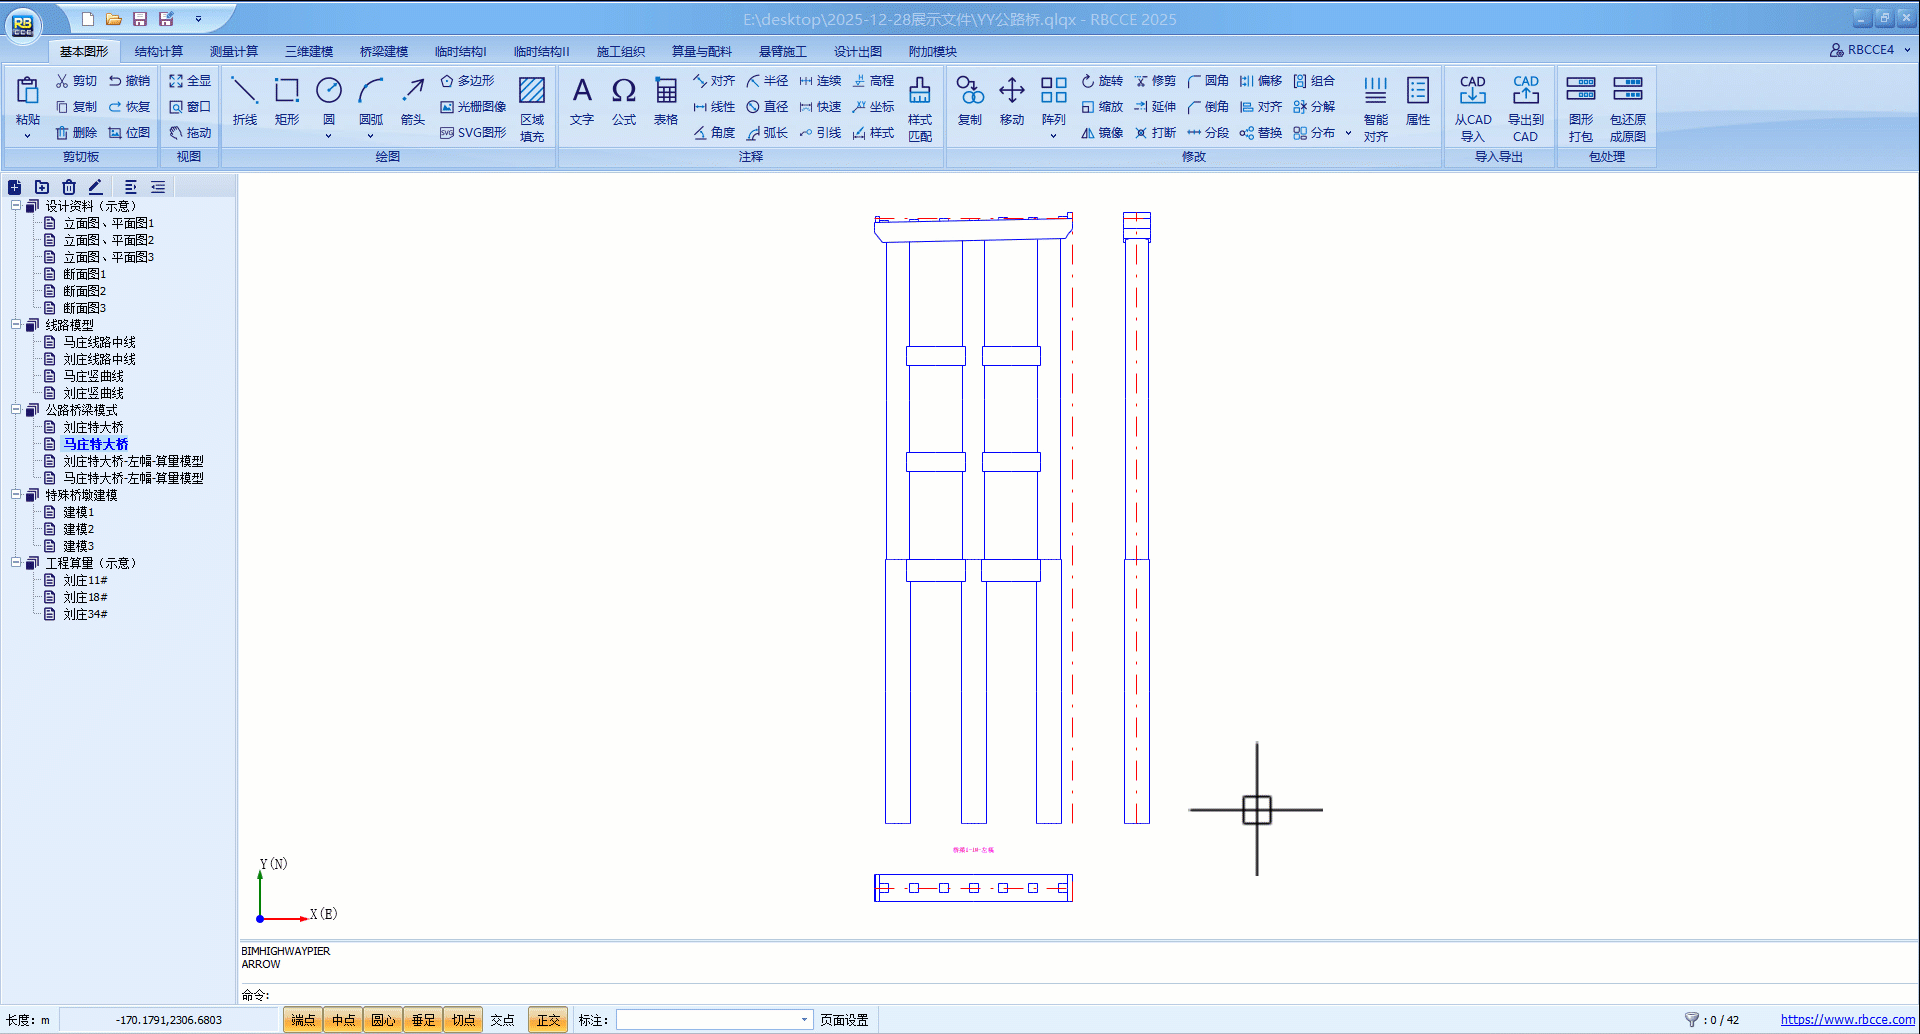Open the 算量与配料 ribbon tab
Viewport: 1920px width, 1034px height.
(x=701, y=51)
